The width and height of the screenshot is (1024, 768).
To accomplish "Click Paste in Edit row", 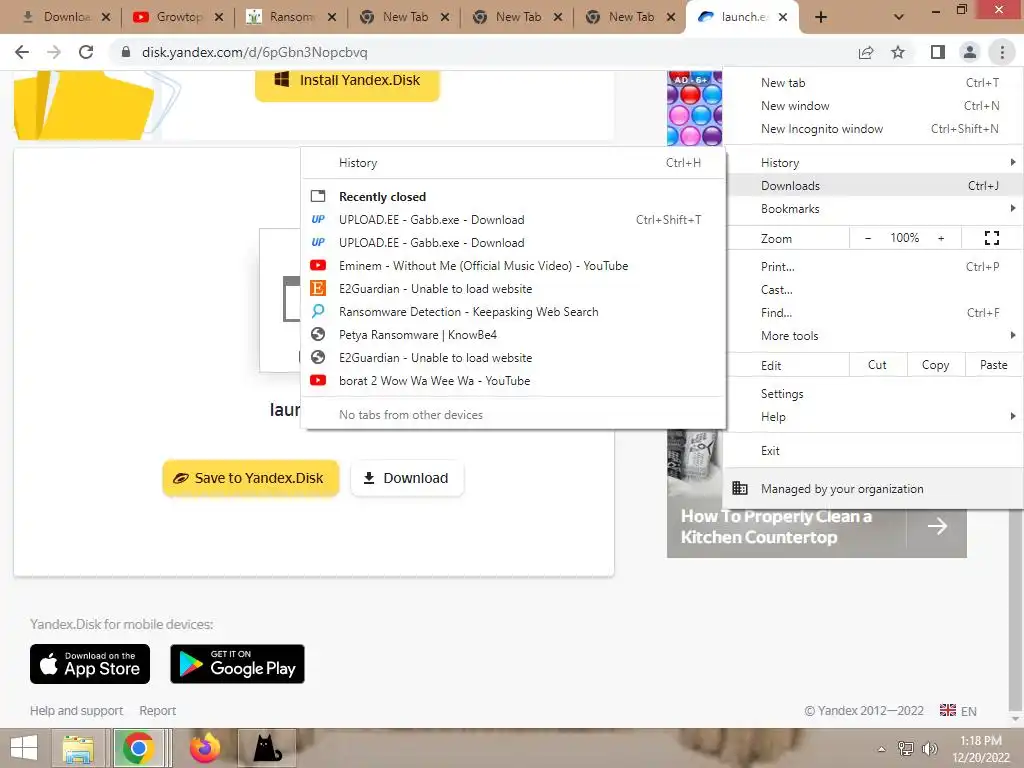I will tap(993, 365).
